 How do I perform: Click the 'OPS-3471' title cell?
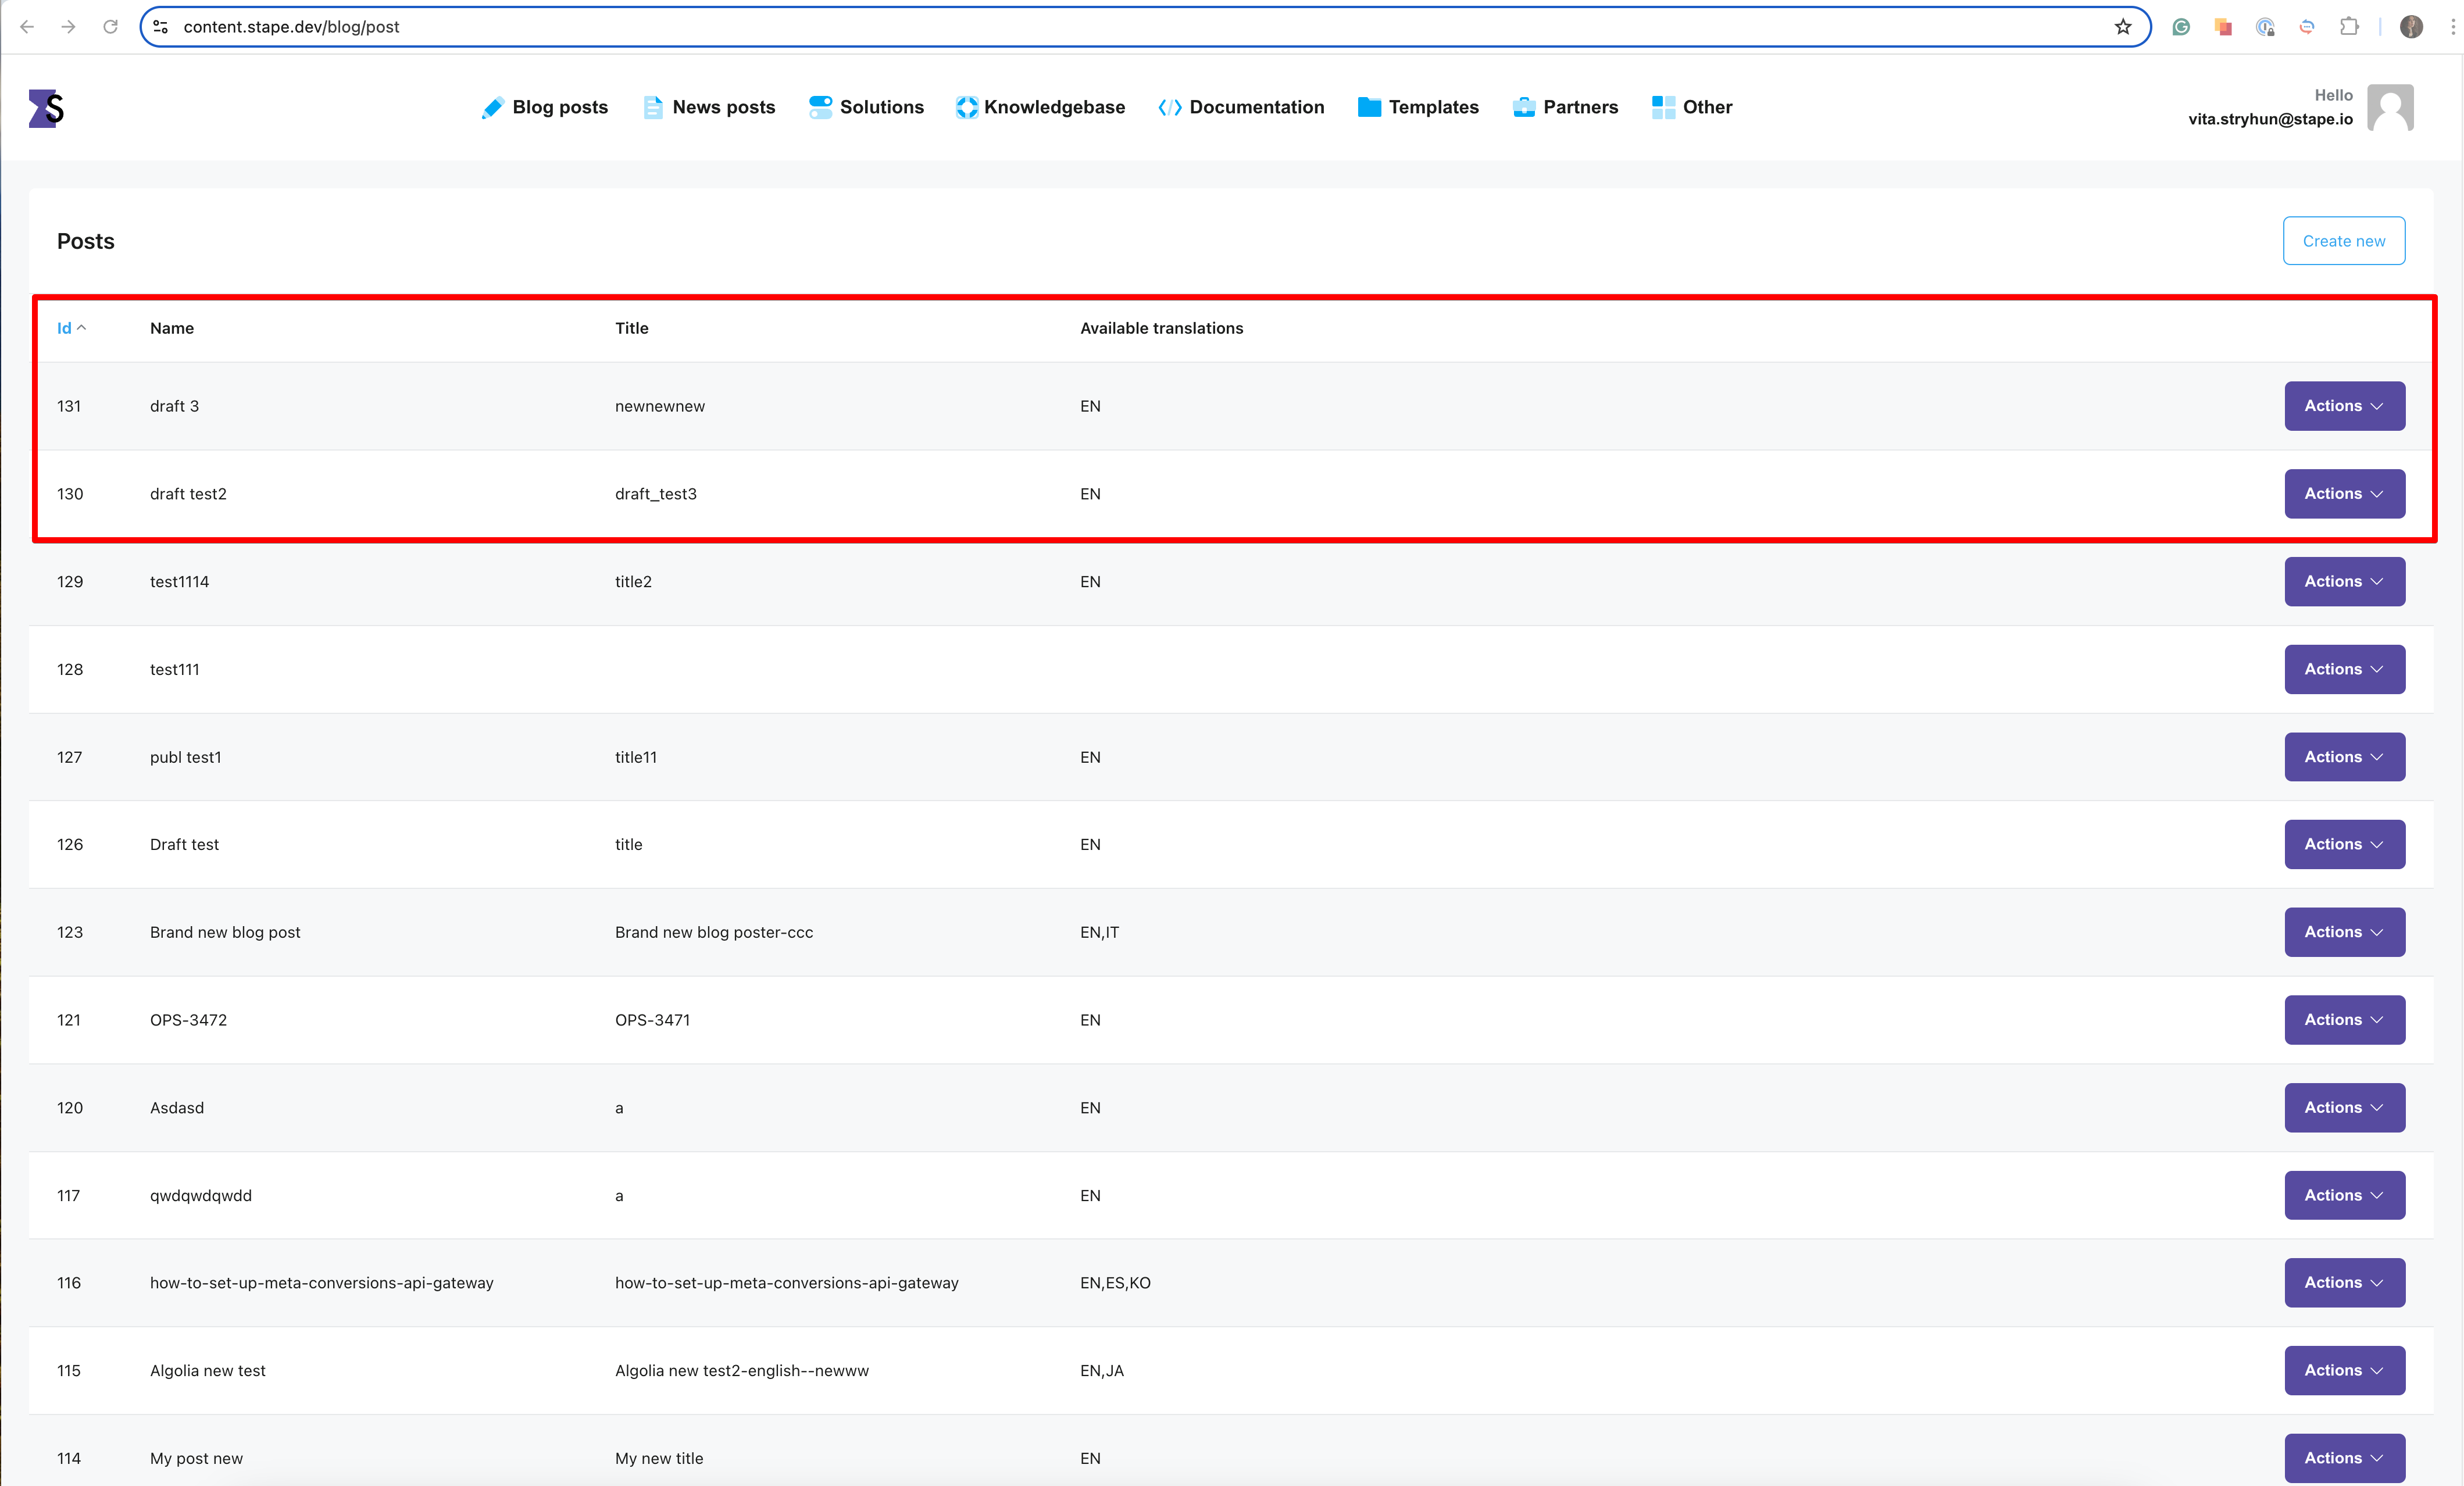[x=652, y=1020]
